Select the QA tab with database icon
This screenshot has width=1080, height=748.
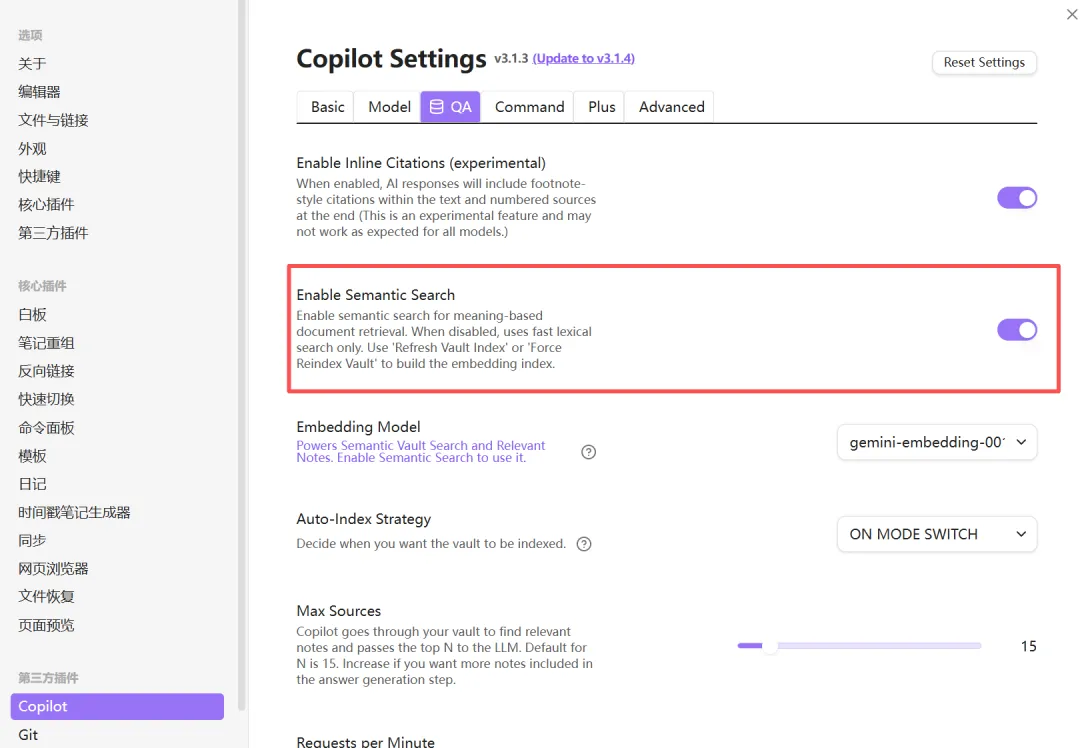[x=450, y=107]
